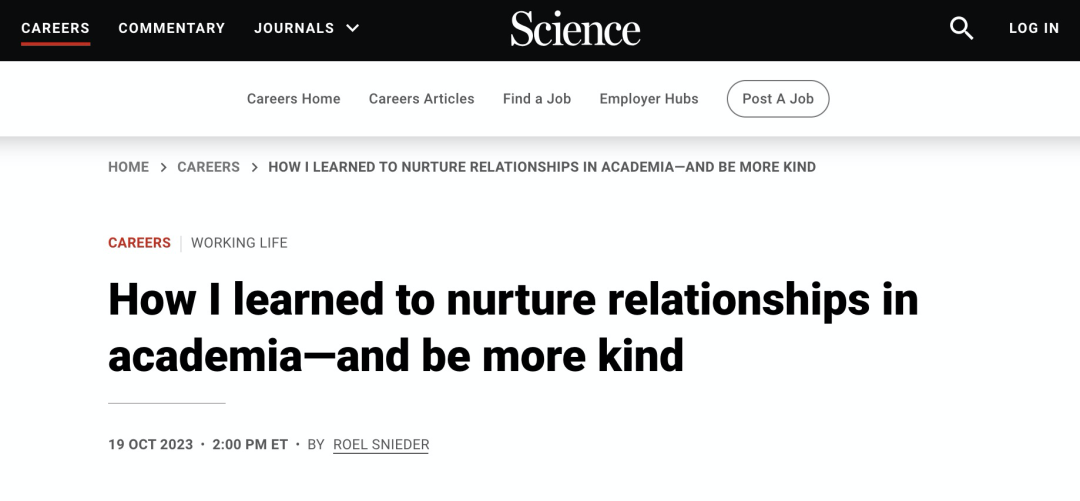Open the Journals menu

[x=294, y=28]
